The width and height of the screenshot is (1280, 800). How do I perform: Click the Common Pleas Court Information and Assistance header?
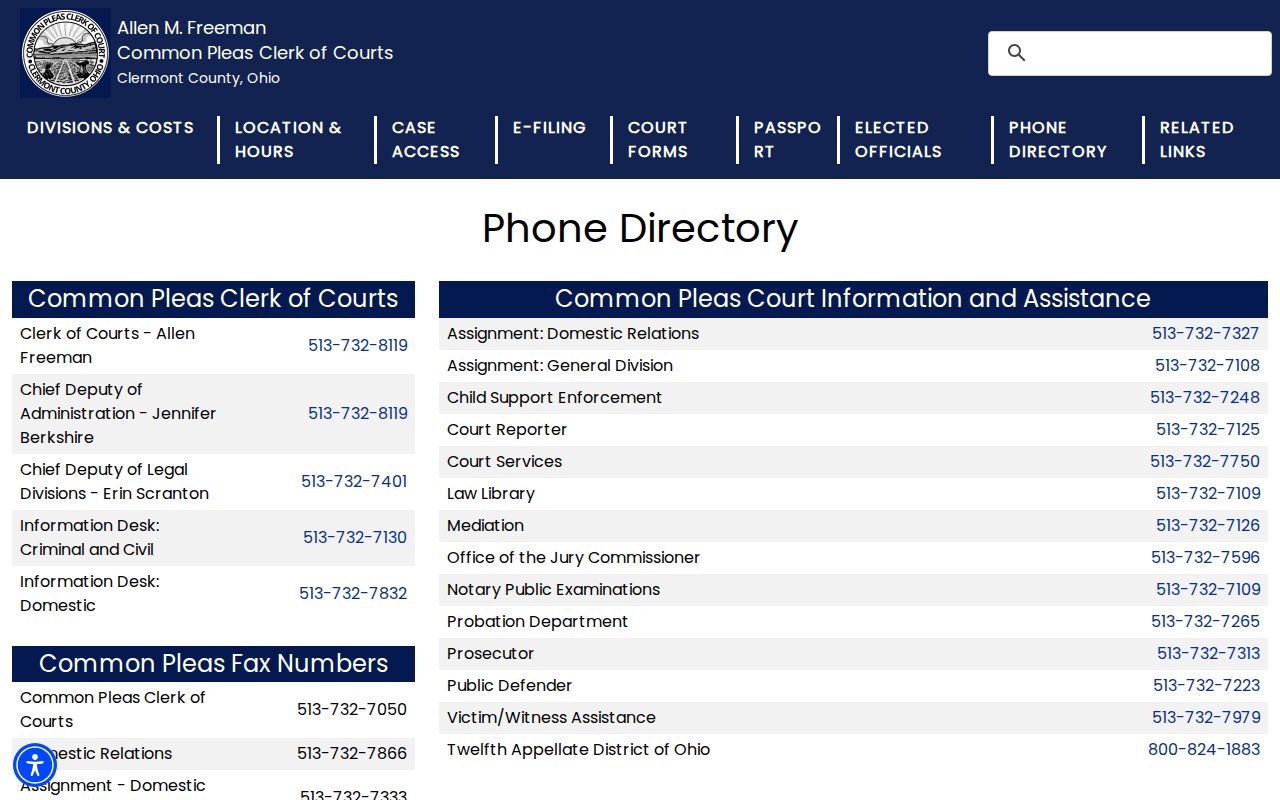853,299
